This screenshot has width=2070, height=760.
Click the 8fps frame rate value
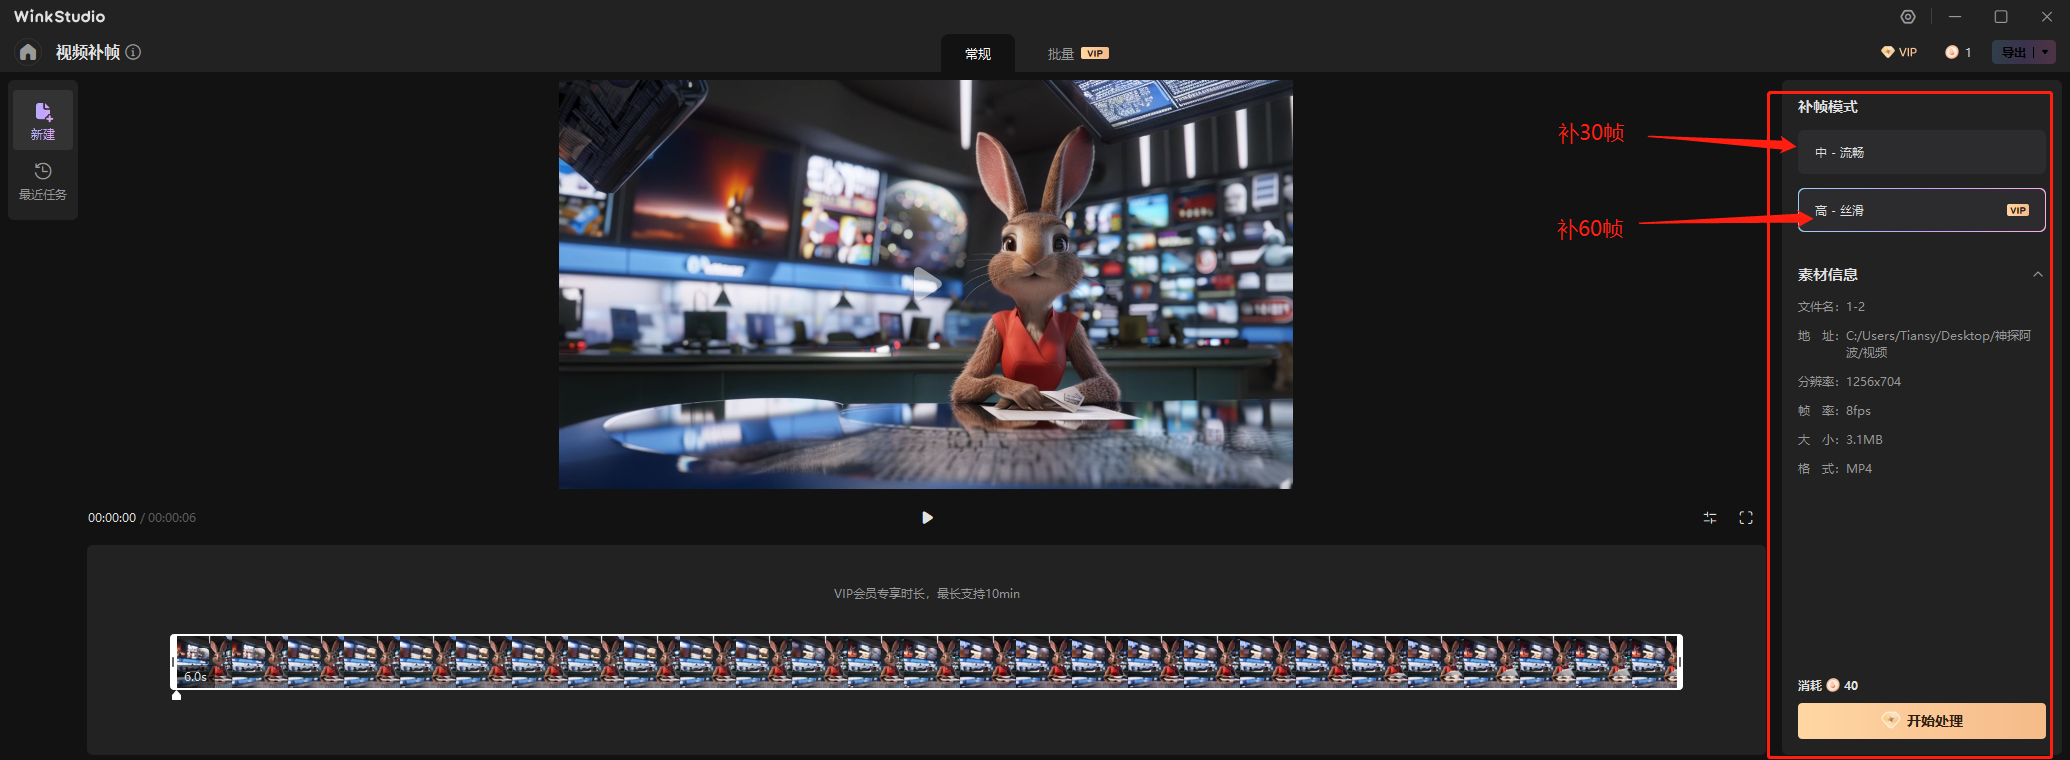click(x=1858, y=411)
